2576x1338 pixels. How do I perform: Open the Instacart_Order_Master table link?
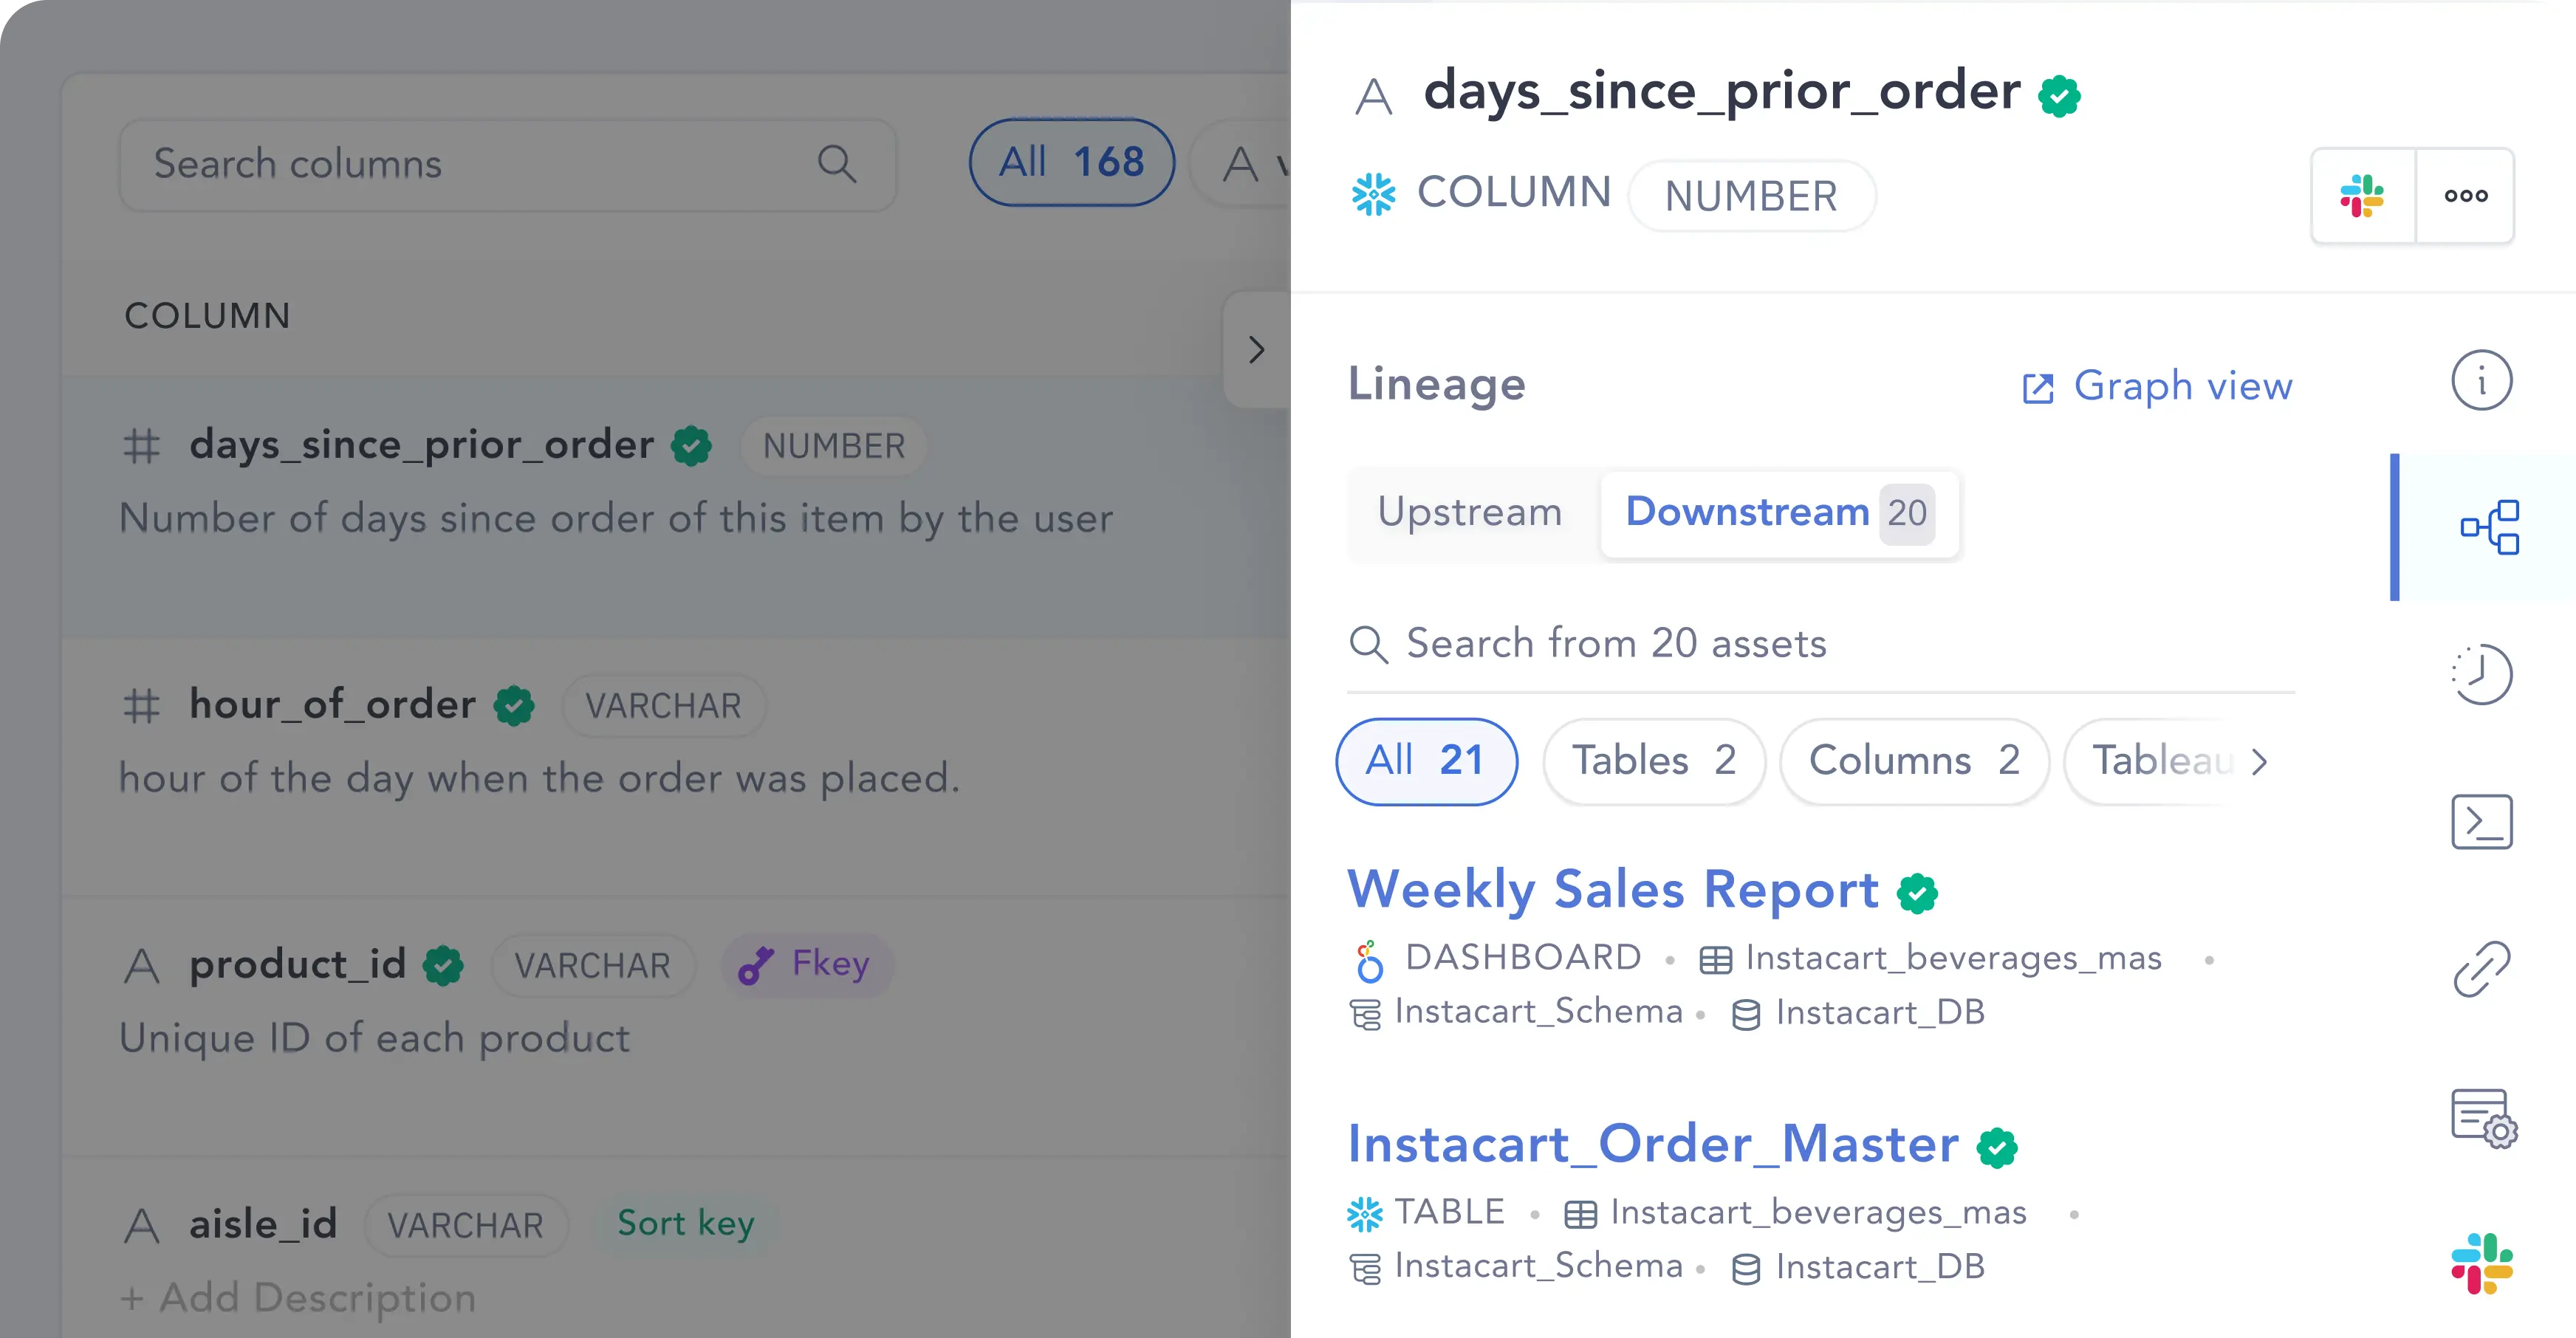tap(1653, 1144)
